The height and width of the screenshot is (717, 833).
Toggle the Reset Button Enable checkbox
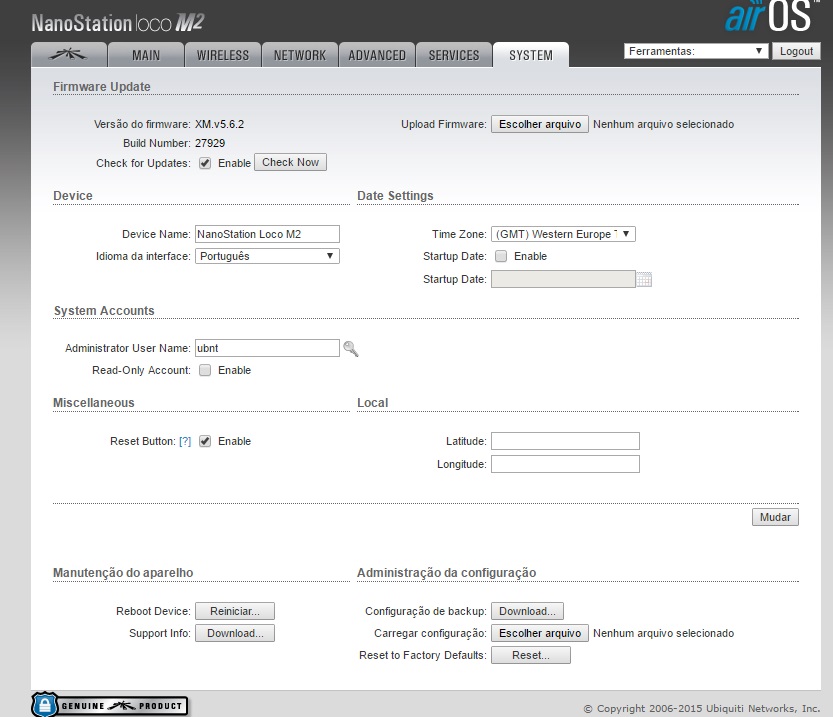pyautogui.click(x=205, y=441)
